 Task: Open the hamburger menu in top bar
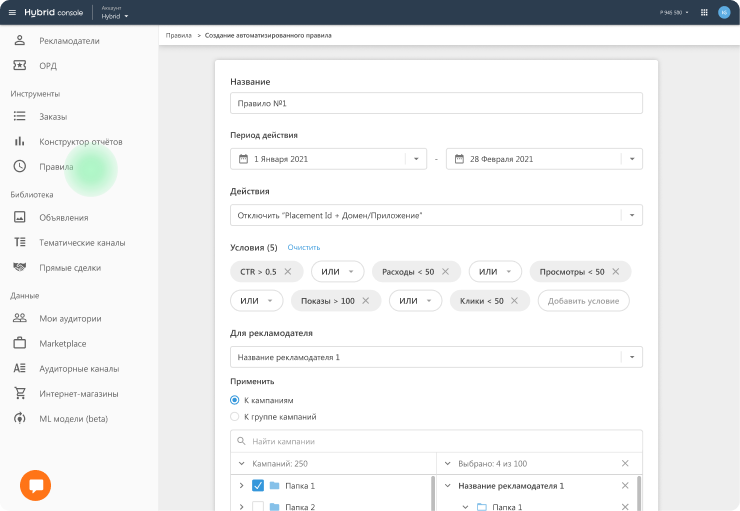click(x=13, y=13)
